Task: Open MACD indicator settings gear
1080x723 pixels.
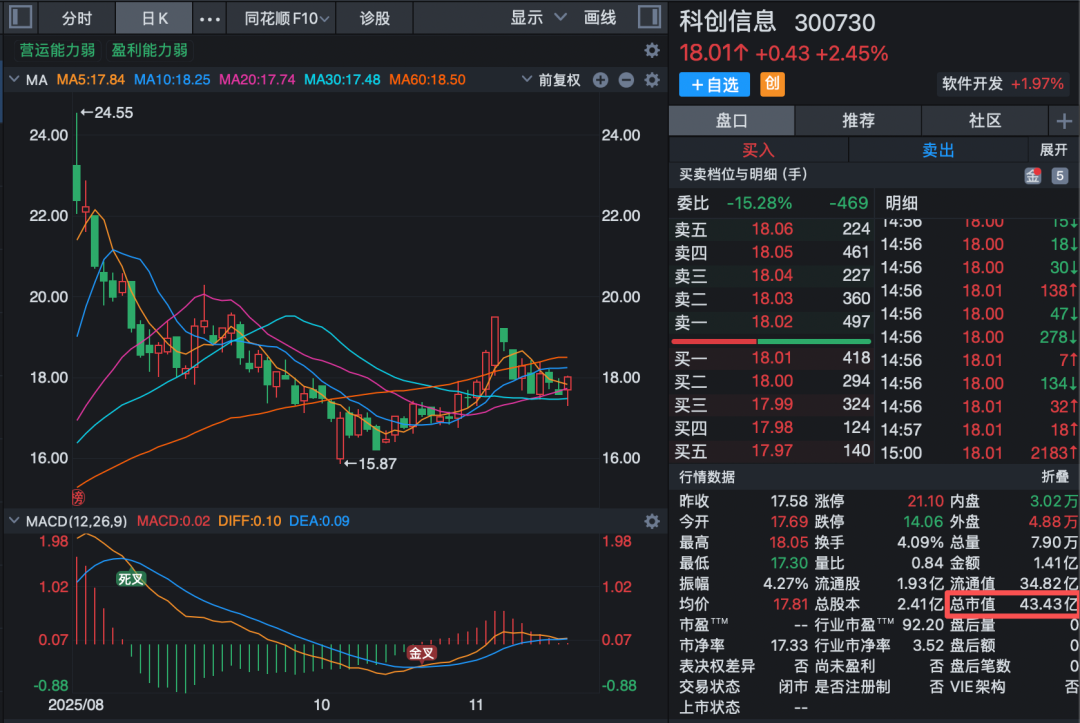Action: [x=652, y=521]
